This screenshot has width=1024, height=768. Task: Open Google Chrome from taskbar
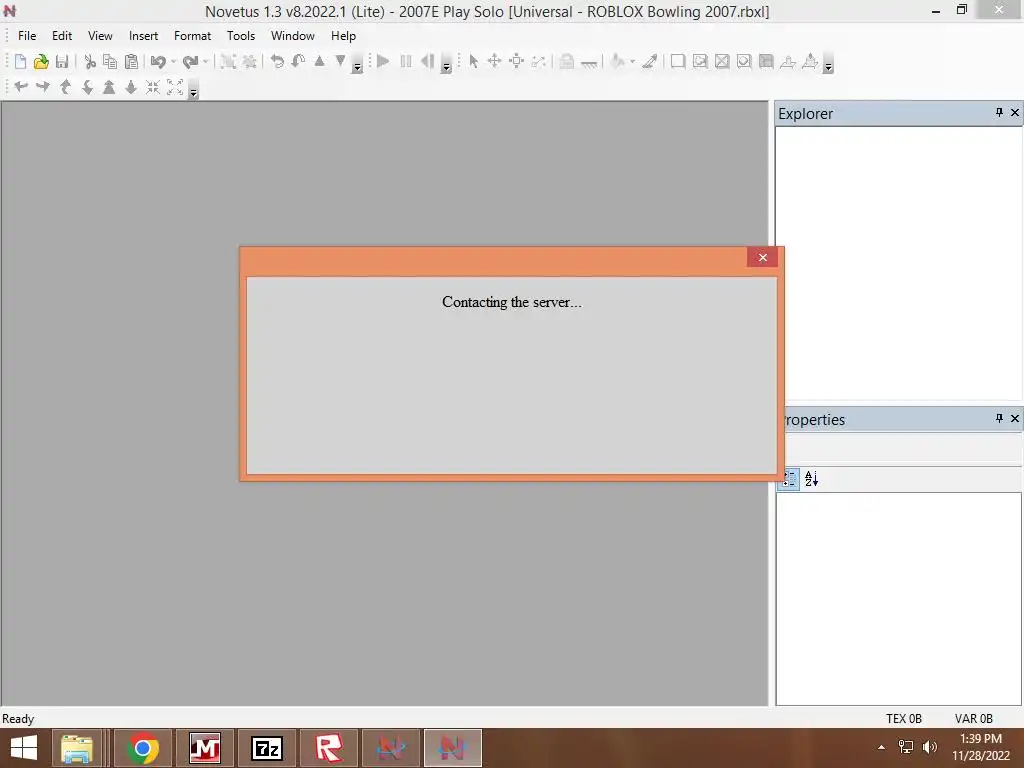pyautogui.click(x=142, y=748)
